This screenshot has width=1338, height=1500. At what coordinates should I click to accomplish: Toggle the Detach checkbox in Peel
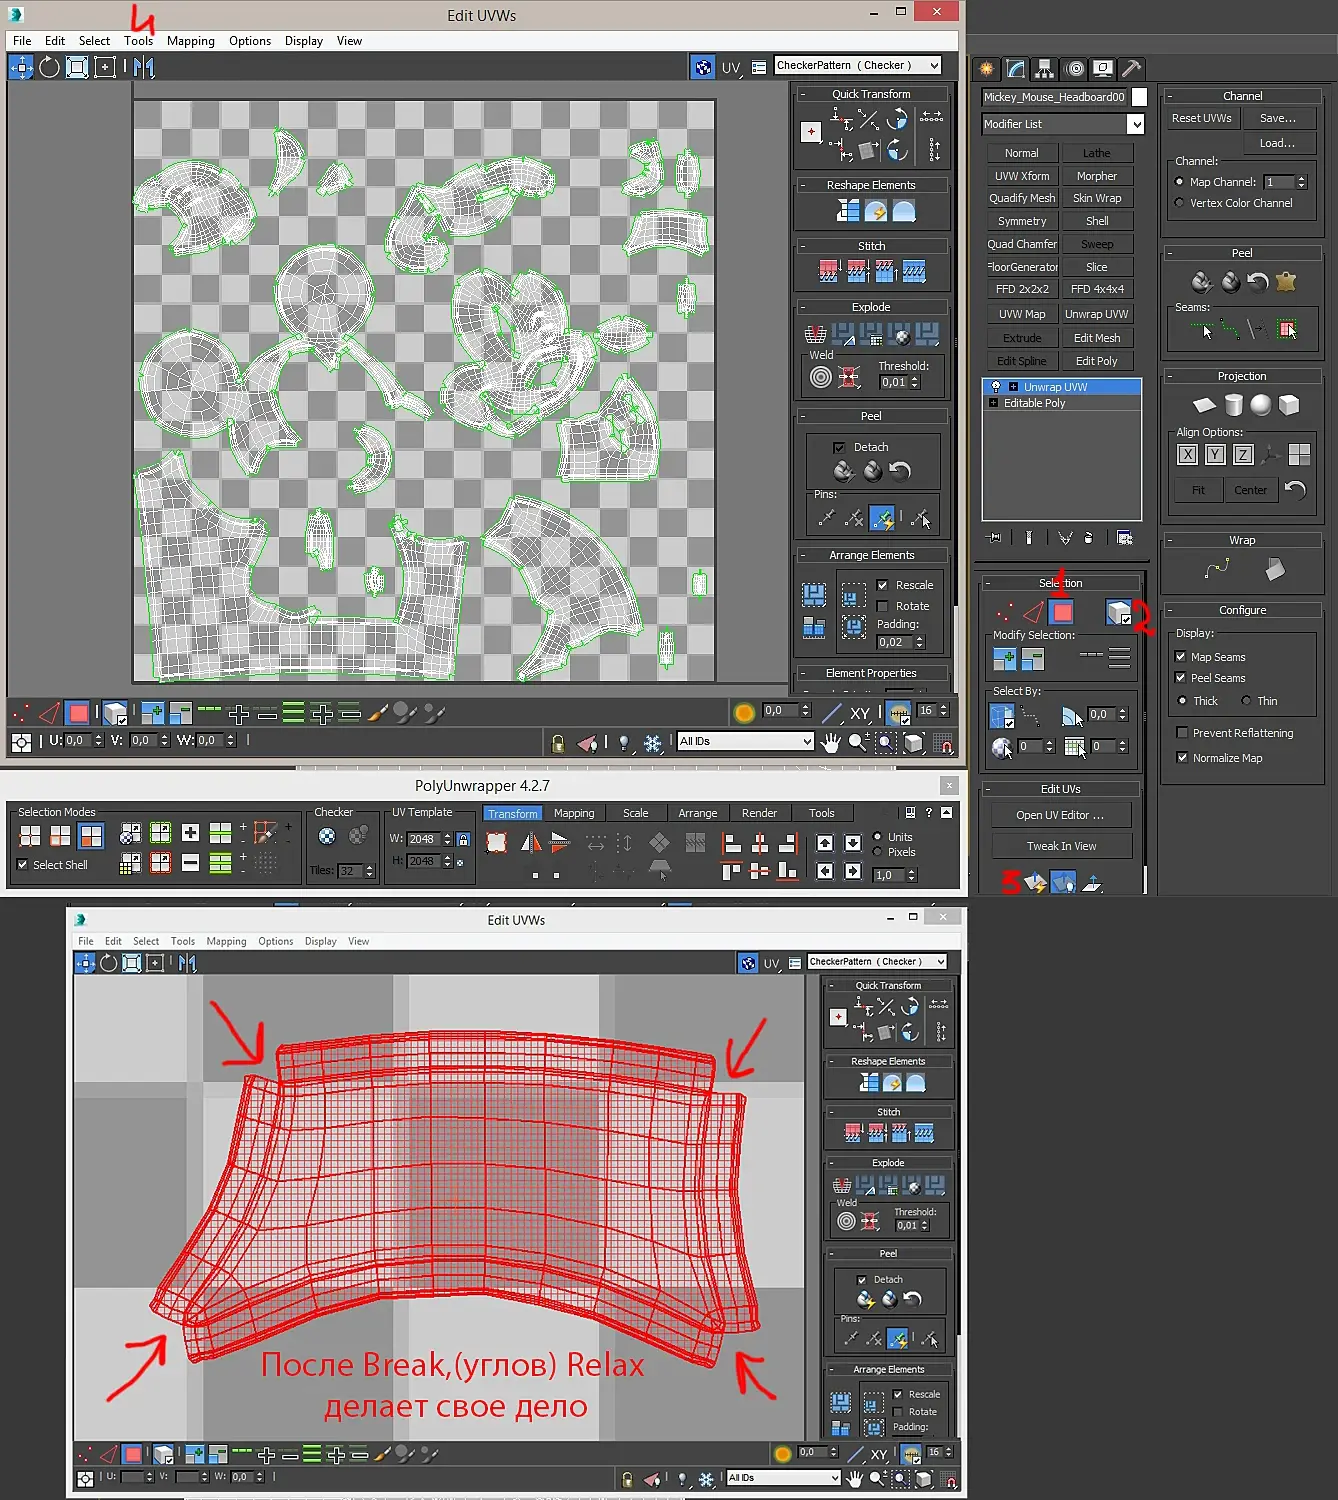point(839,447)
